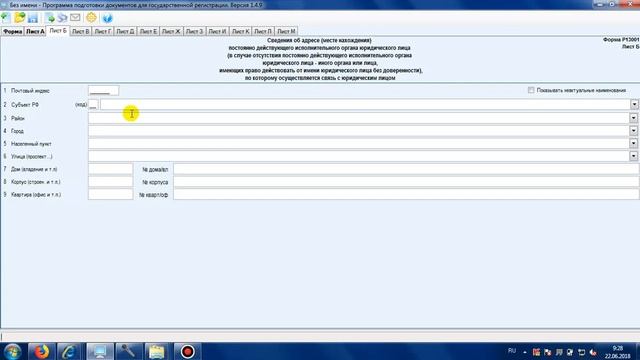
Task: Switch to the Форма tab
Action: tap(12, 31)
